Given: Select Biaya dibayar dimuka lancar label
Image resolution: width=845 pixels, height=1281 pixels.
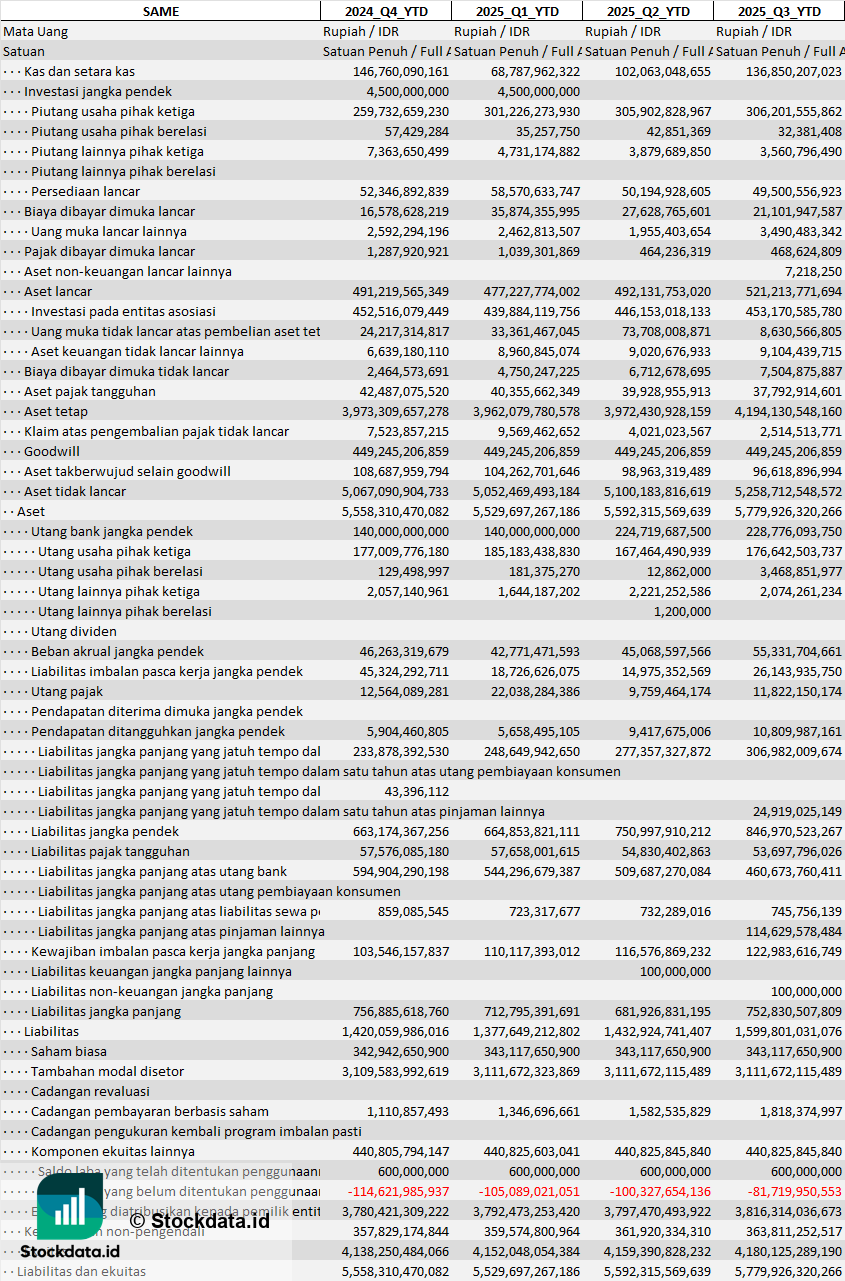Looking at the screenshot, I should [x=109, y=211].
